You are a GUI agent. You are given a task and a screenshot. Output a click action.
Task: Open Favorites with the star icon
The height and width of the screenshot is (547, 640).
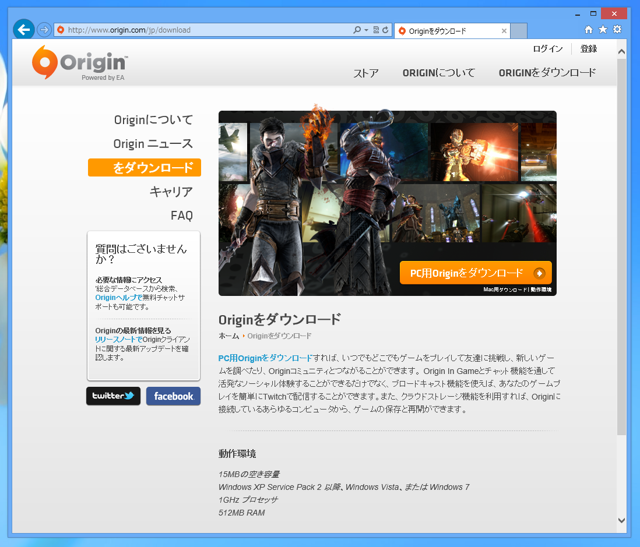[x=603, y=29]
